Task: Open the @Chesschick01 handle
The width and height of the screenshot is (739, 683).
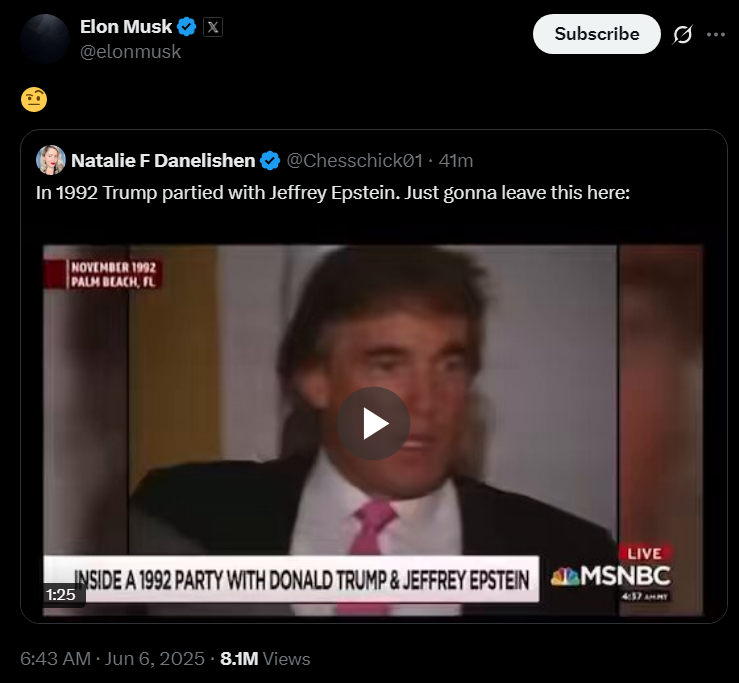Action: pyautogui.click(x=354, y=161)
